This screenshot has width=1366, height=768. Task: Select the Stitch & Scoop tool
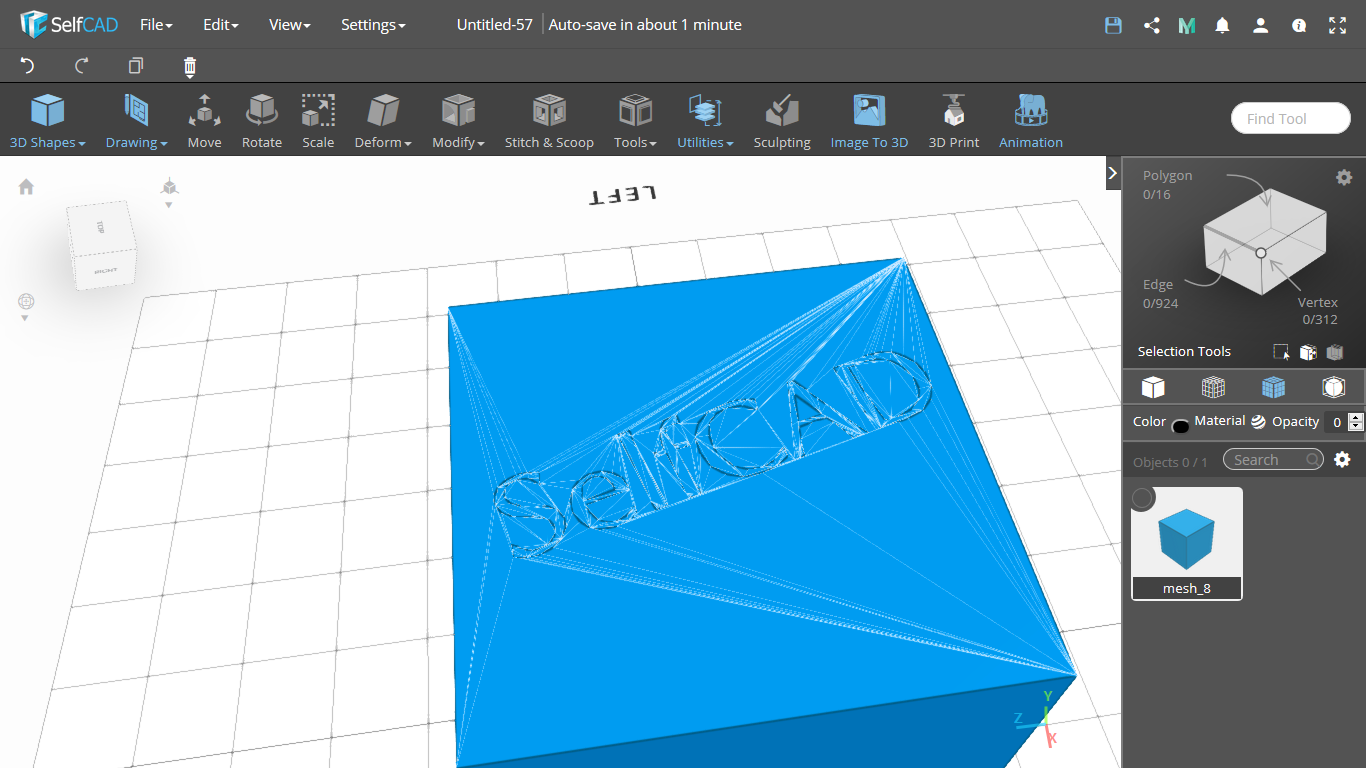[x=549, y=121]
